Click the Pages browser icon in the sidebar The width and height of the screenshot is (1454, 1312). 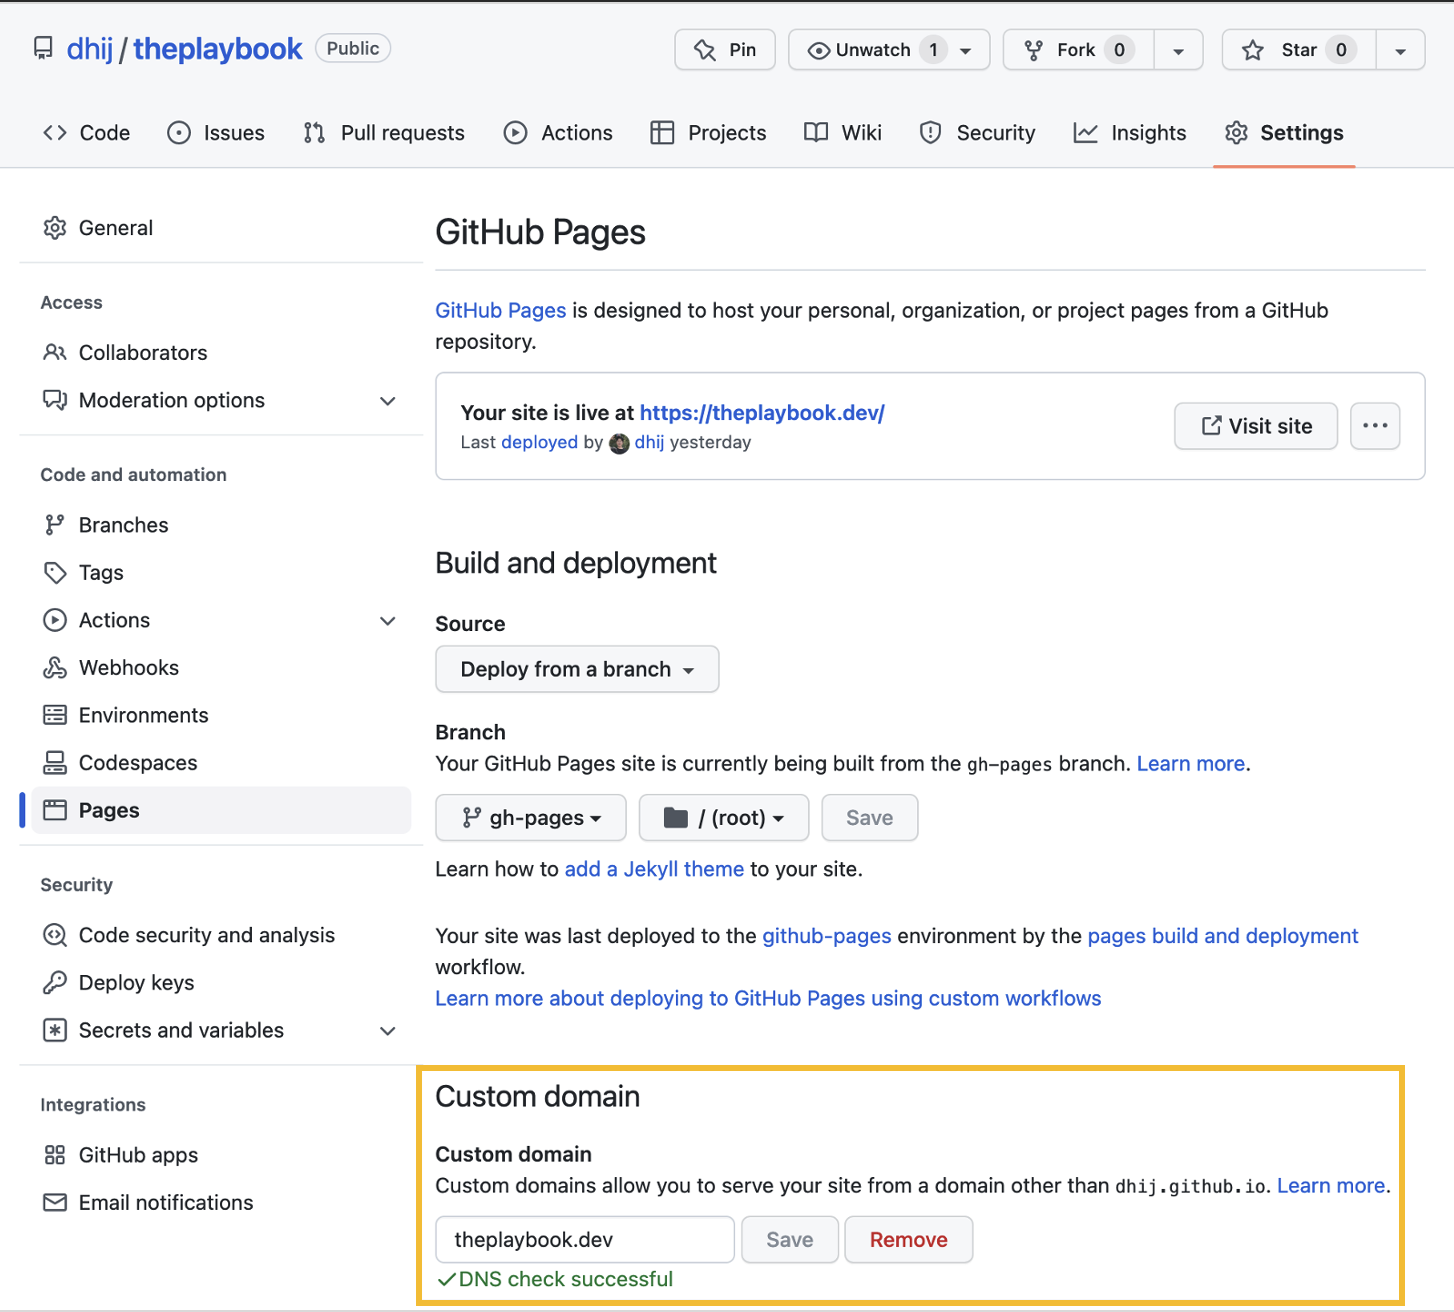[x=55, y=810]
